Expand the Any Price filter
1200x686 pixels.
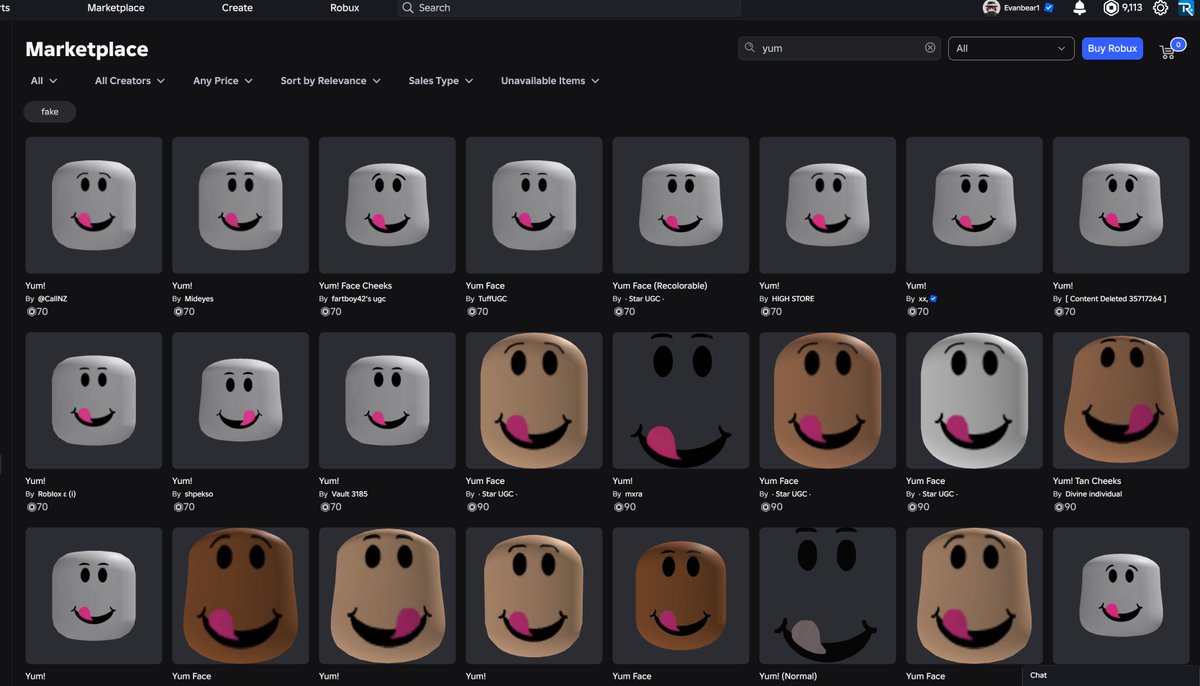click(x=222, y=81)
